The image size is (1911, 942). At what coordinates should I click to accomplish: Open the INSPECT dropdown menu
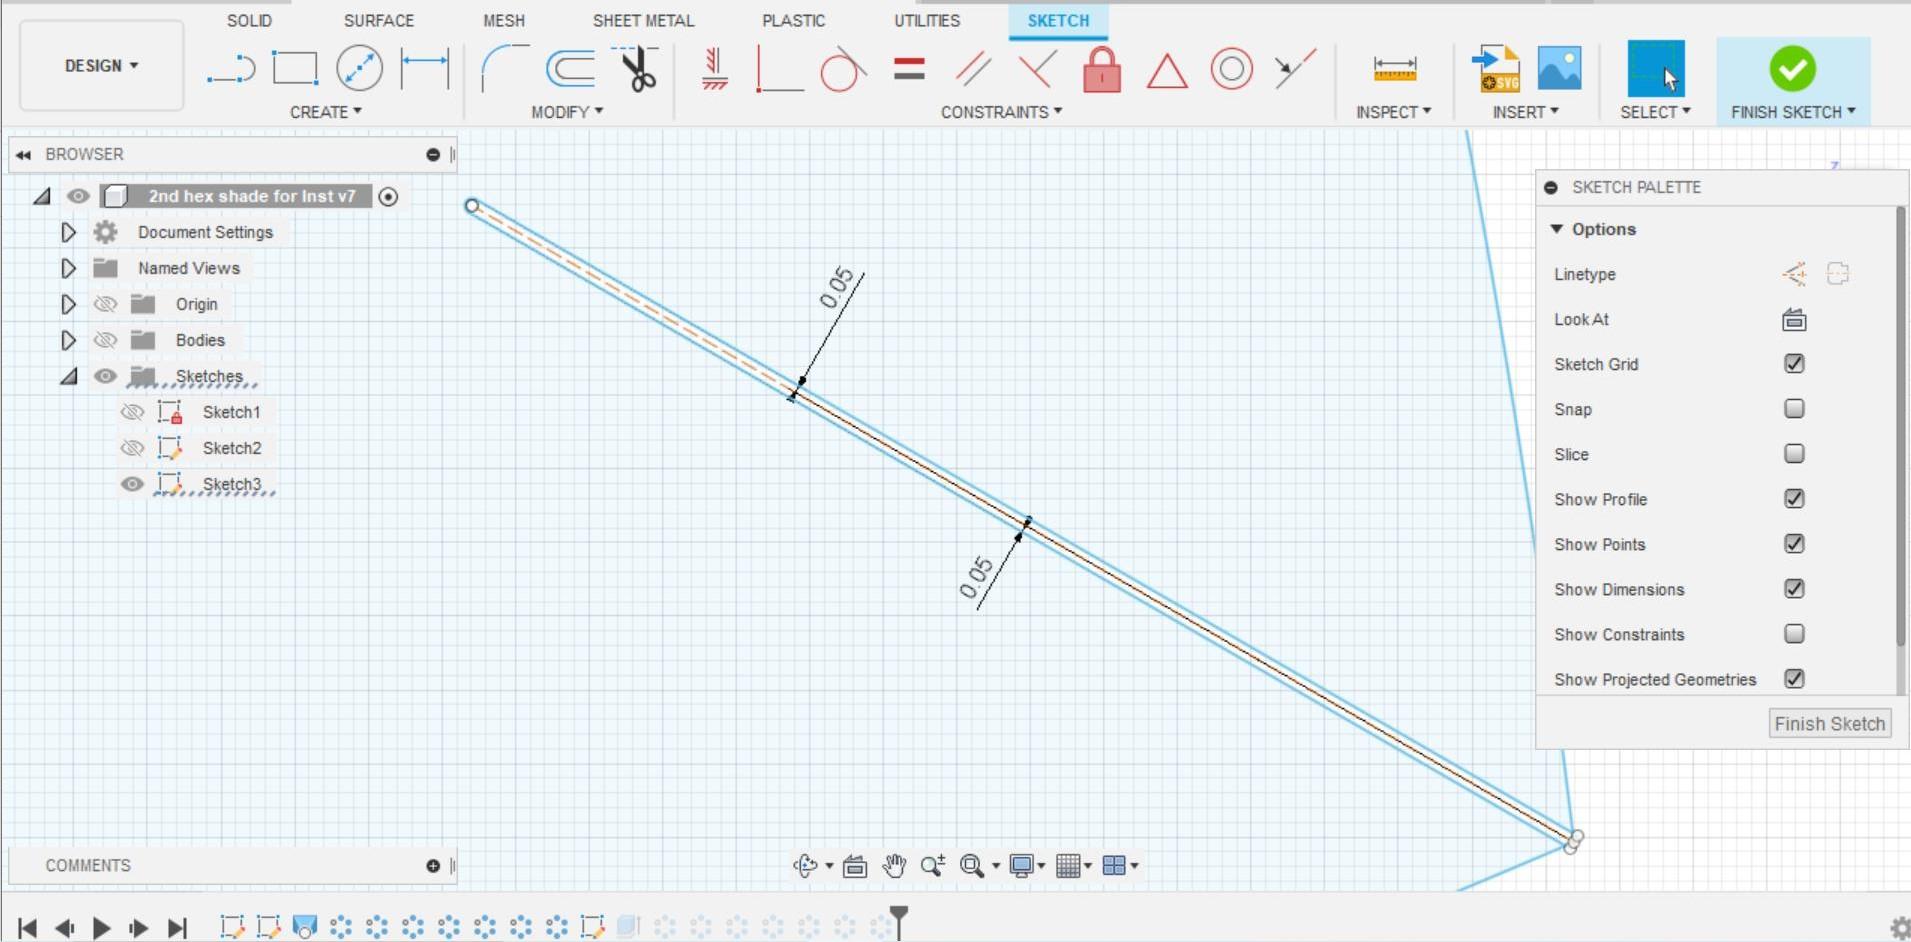pos(1393,112)
